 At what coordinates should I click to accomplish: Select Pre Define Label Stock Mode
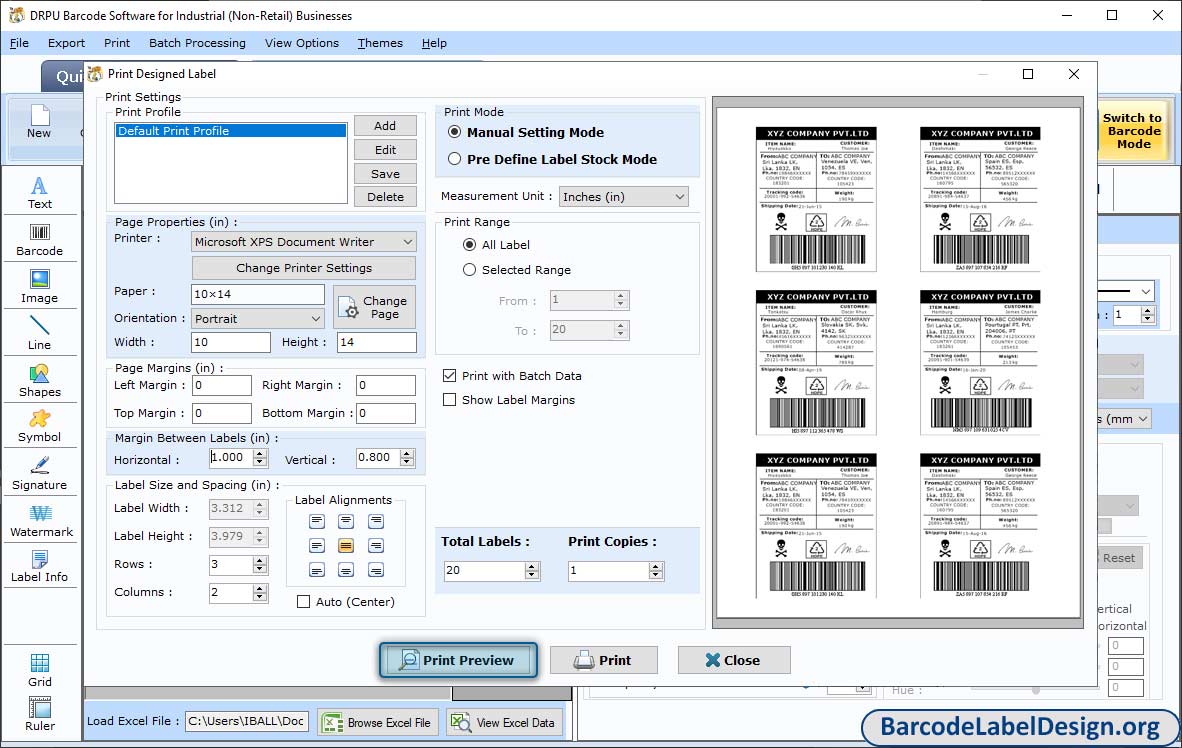pos(455,159)
